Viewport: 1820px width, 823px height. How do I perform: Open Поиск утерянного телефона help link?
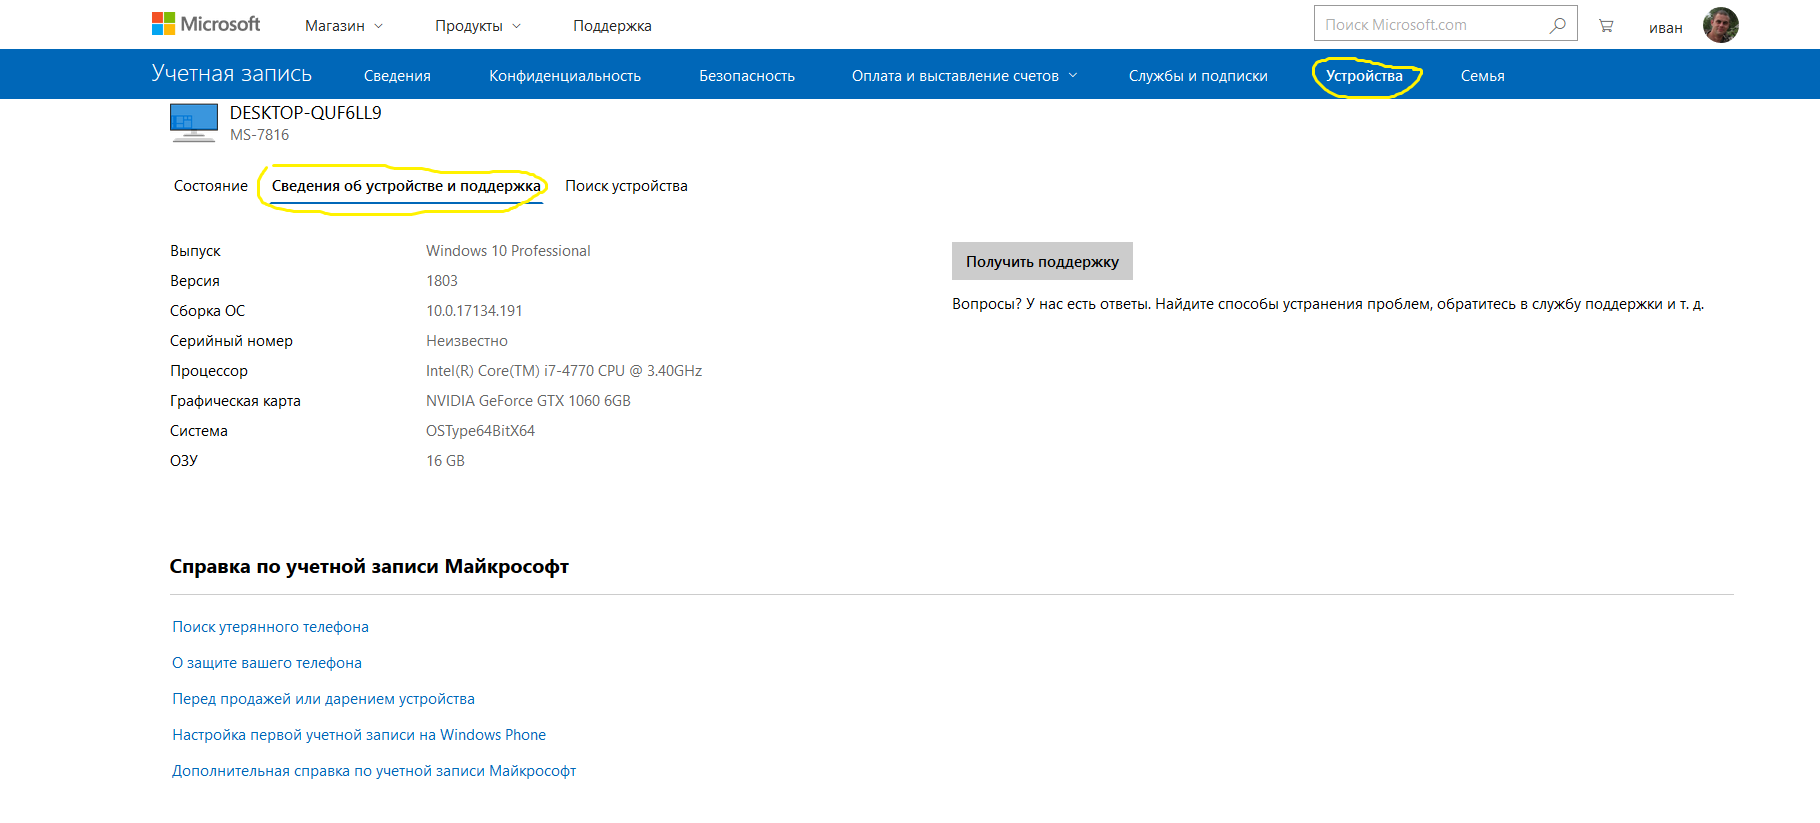[x=270, y=627]
